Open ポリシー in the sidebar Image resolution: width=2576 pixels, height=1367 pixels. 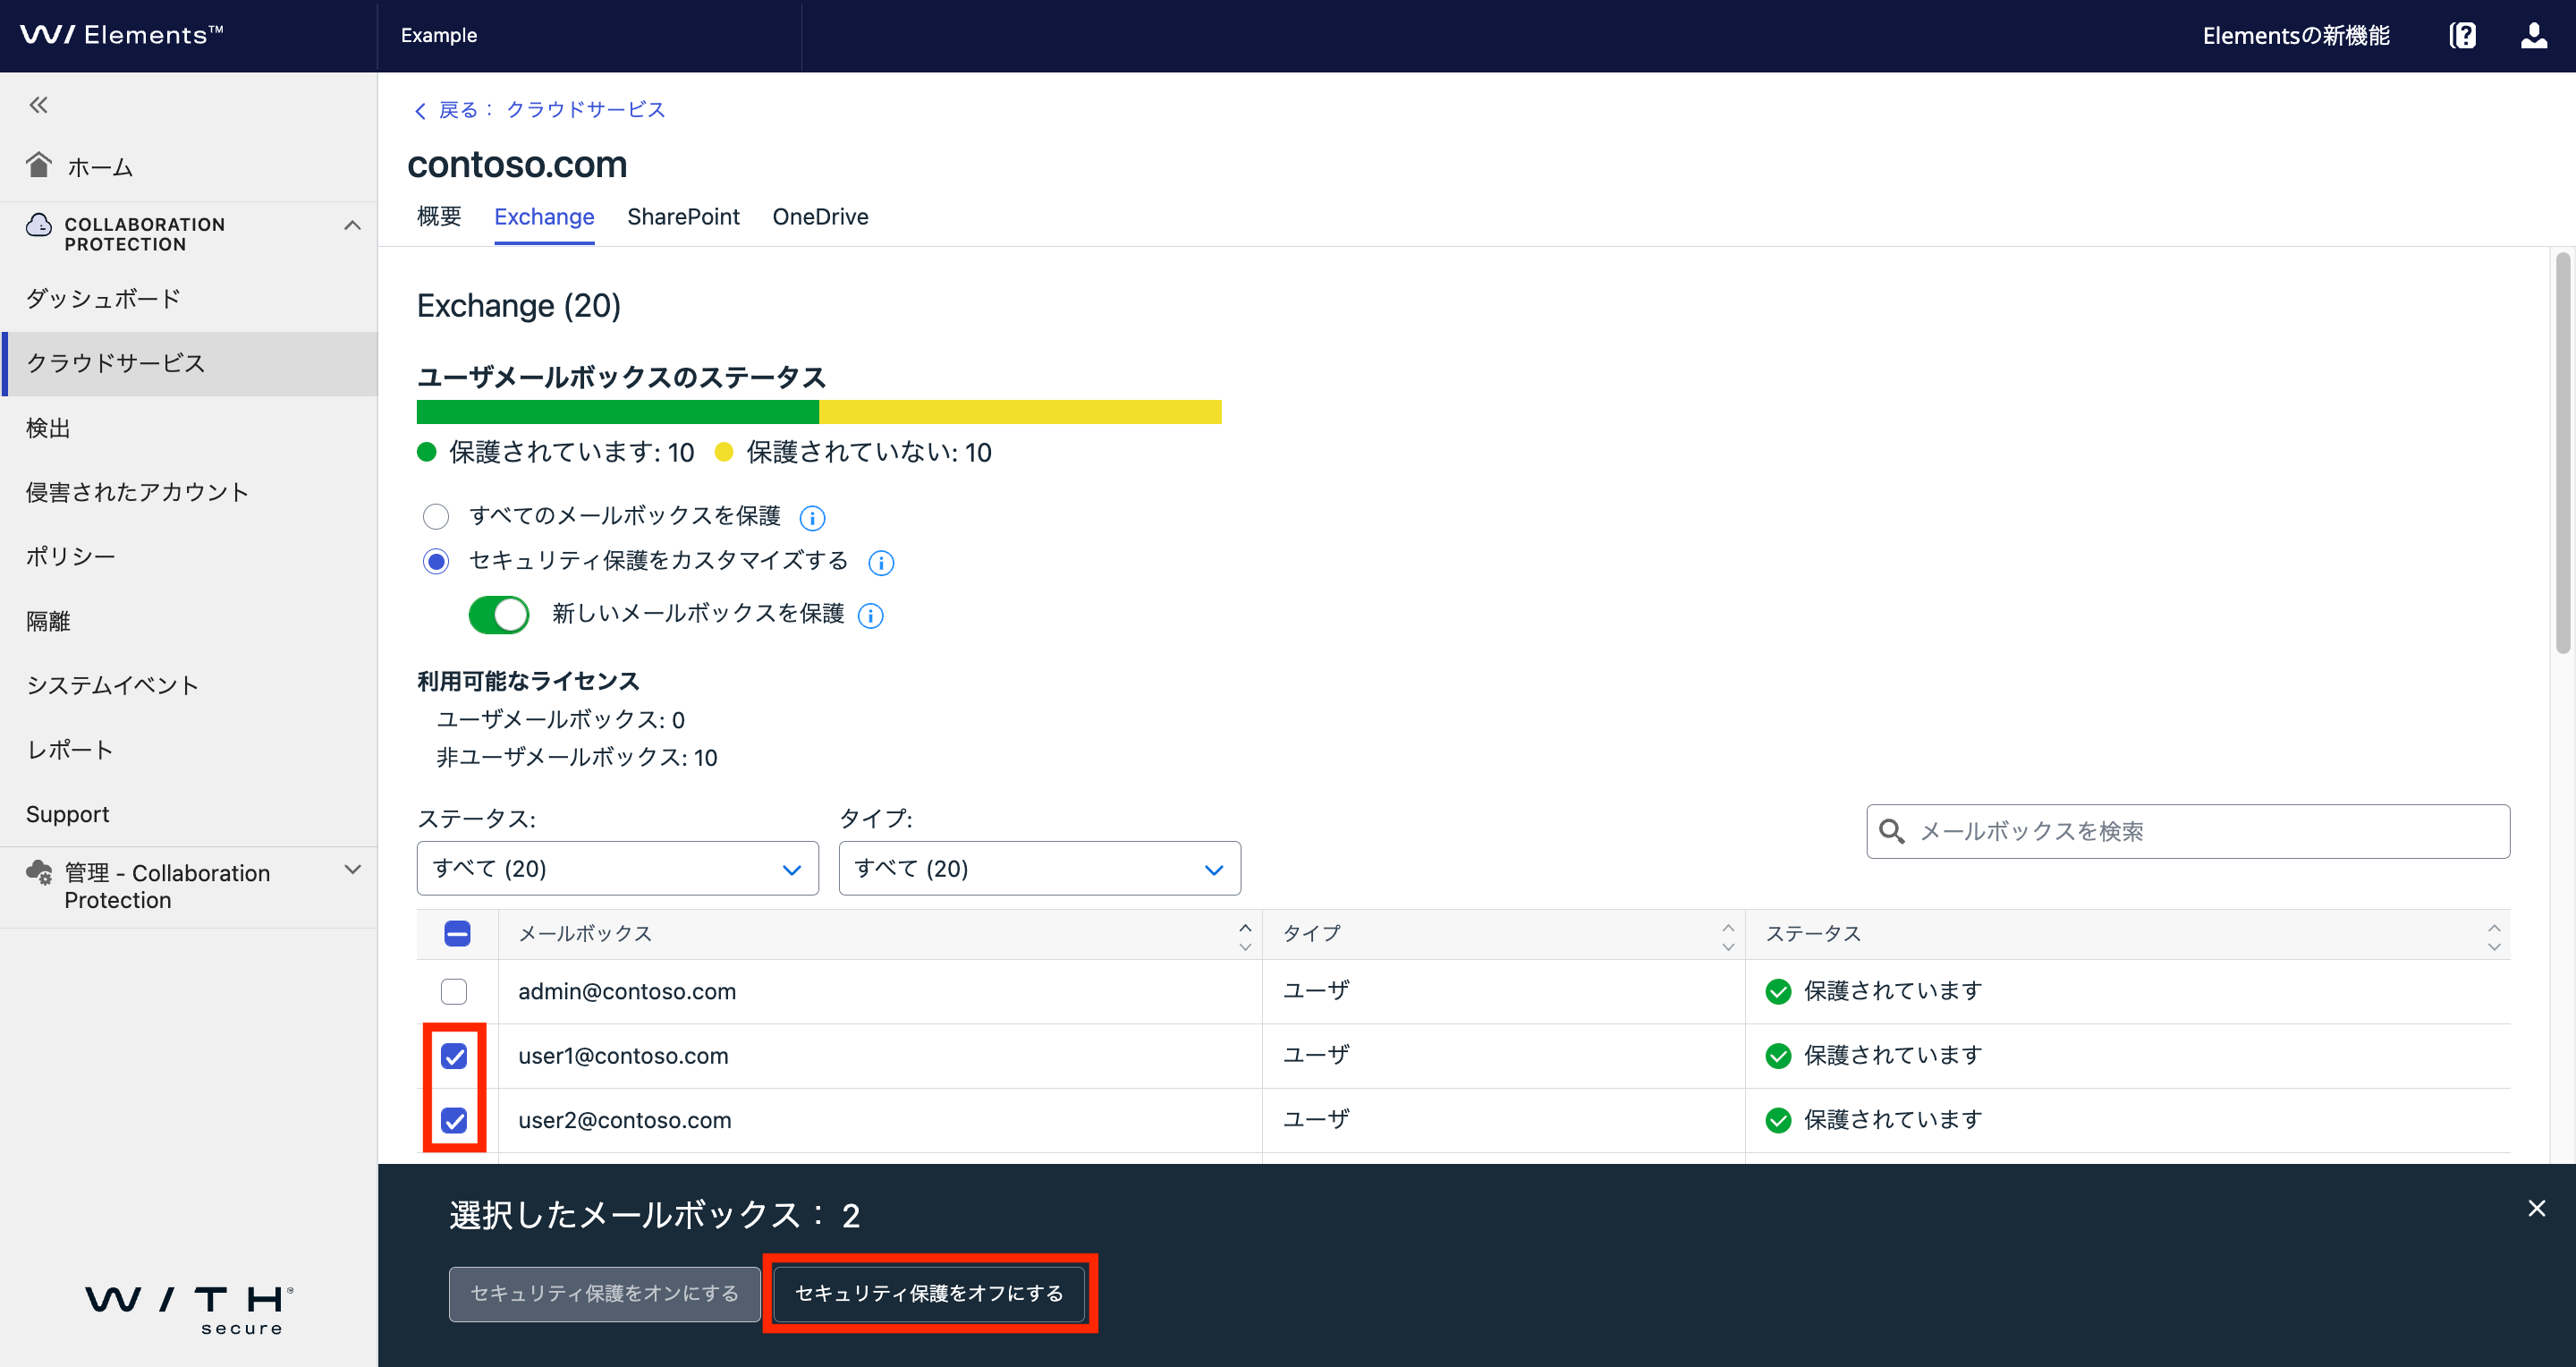(189, 557)
